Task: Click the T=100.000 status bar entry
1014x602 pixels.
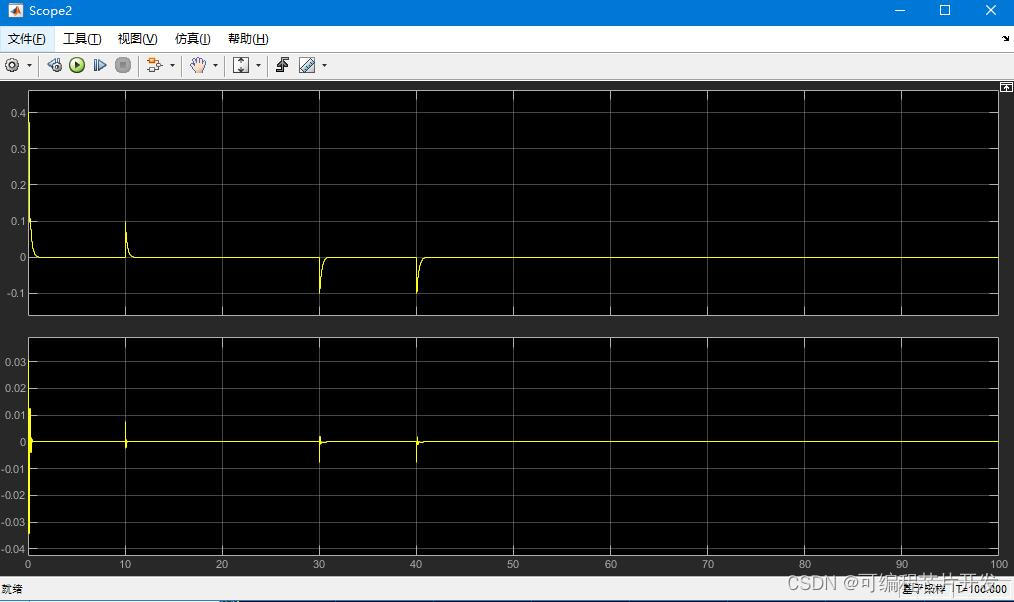Action: tap(982, 589)
